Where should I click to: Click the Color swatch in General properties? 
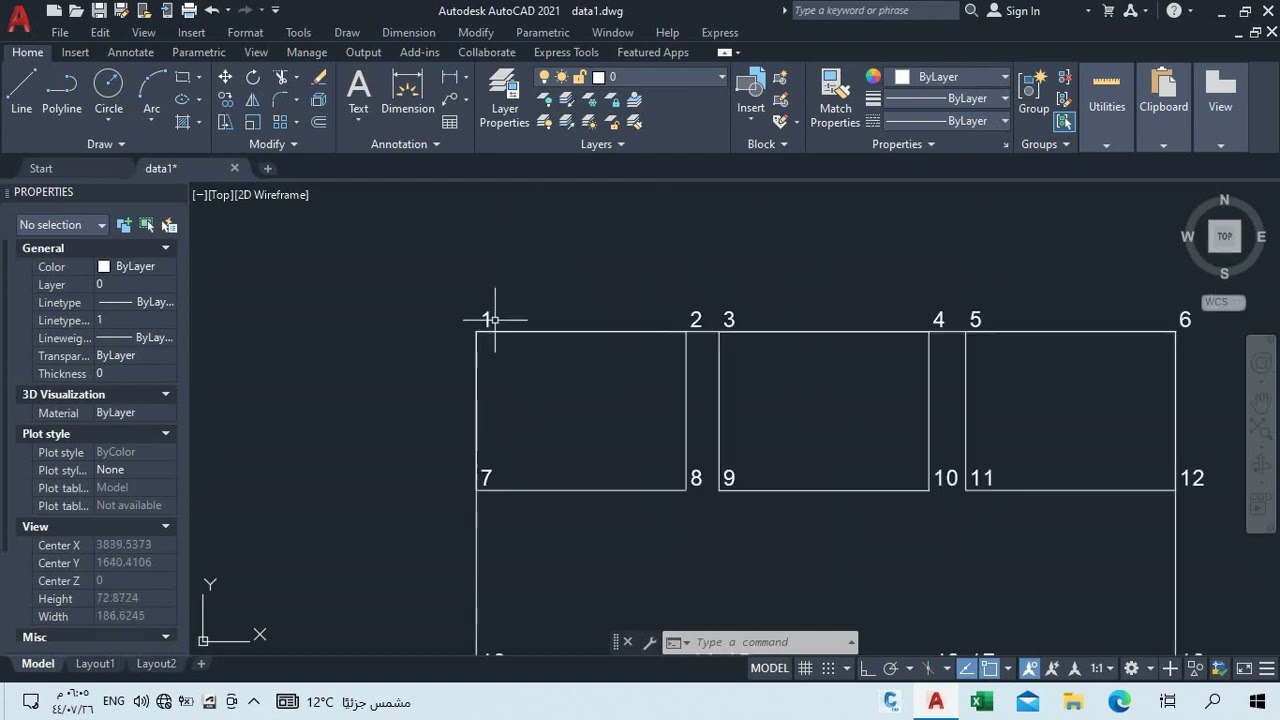click(x=103, y=267)
